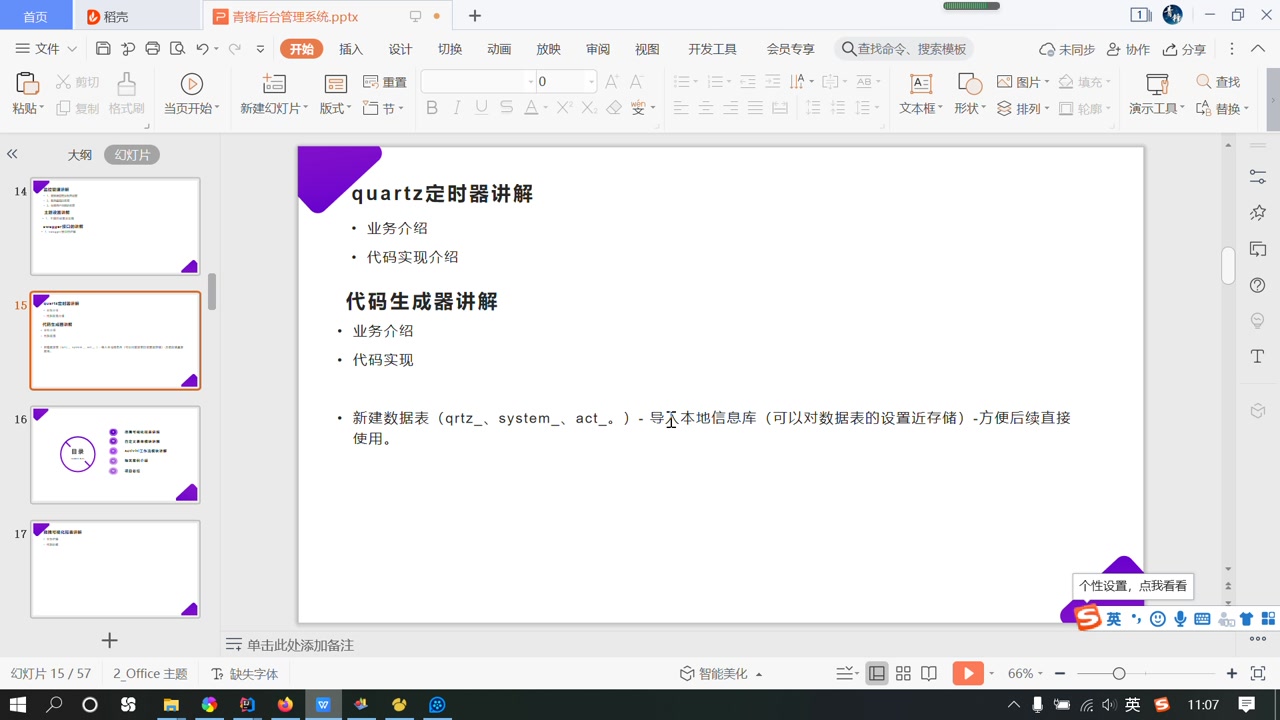The image size is (1280, 720).
Task: Click the Layout (版式) icon
Action: 335,84
